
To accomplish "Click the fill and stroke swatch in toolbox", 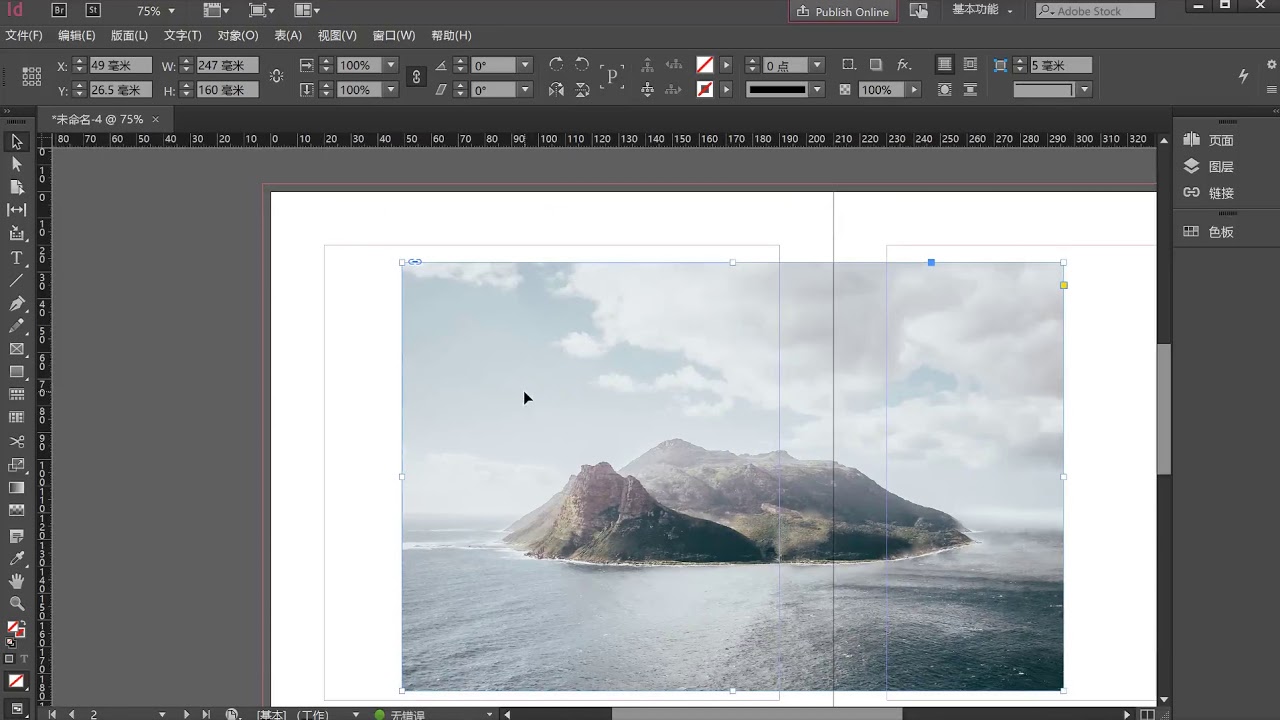I will (16, 630).
